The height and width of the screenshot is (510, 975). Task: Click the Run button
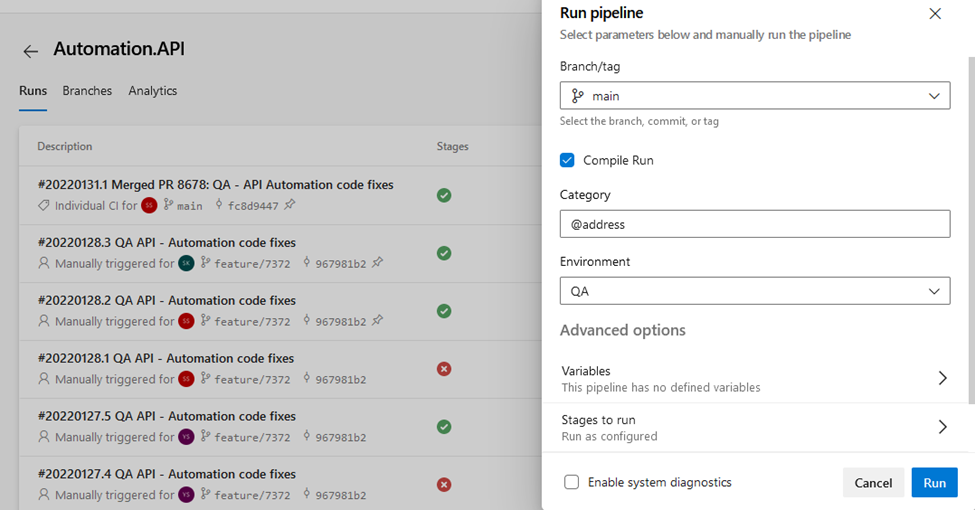(935, 483)
